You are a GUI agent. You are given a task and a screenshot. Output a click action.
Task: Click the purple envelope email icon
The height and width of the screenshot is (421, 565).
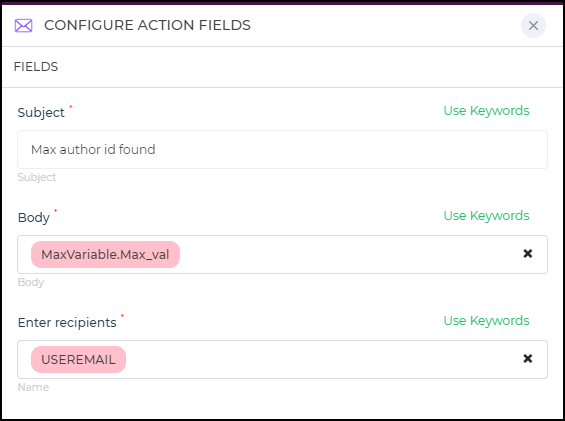coord(23,26)
